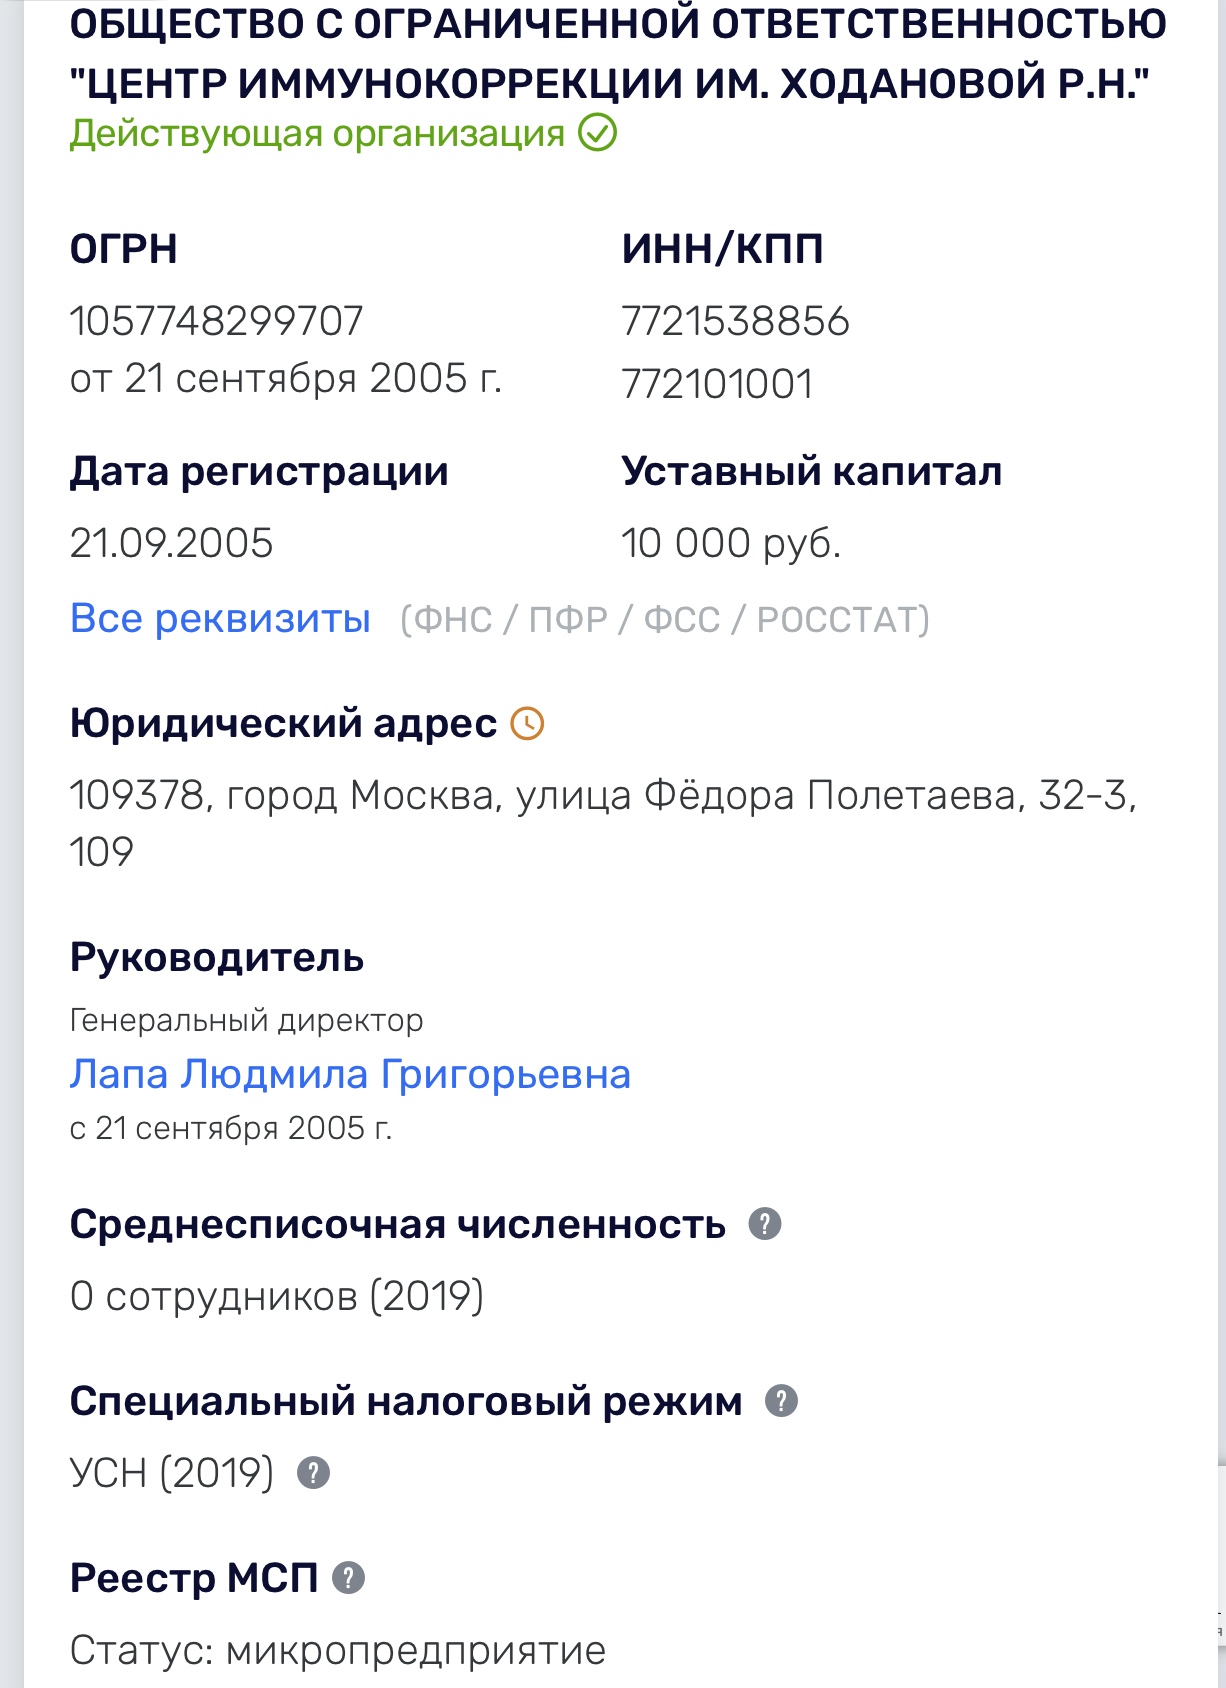Open director Лапа Людмила Григорьевна profile link
1226x1688 pixels.
coord(350,1075)
